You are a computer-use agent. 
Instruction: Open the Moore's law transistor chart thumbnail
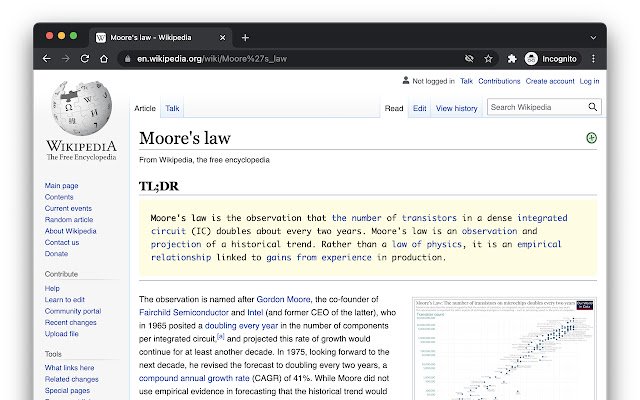click(x=504, y=349)
